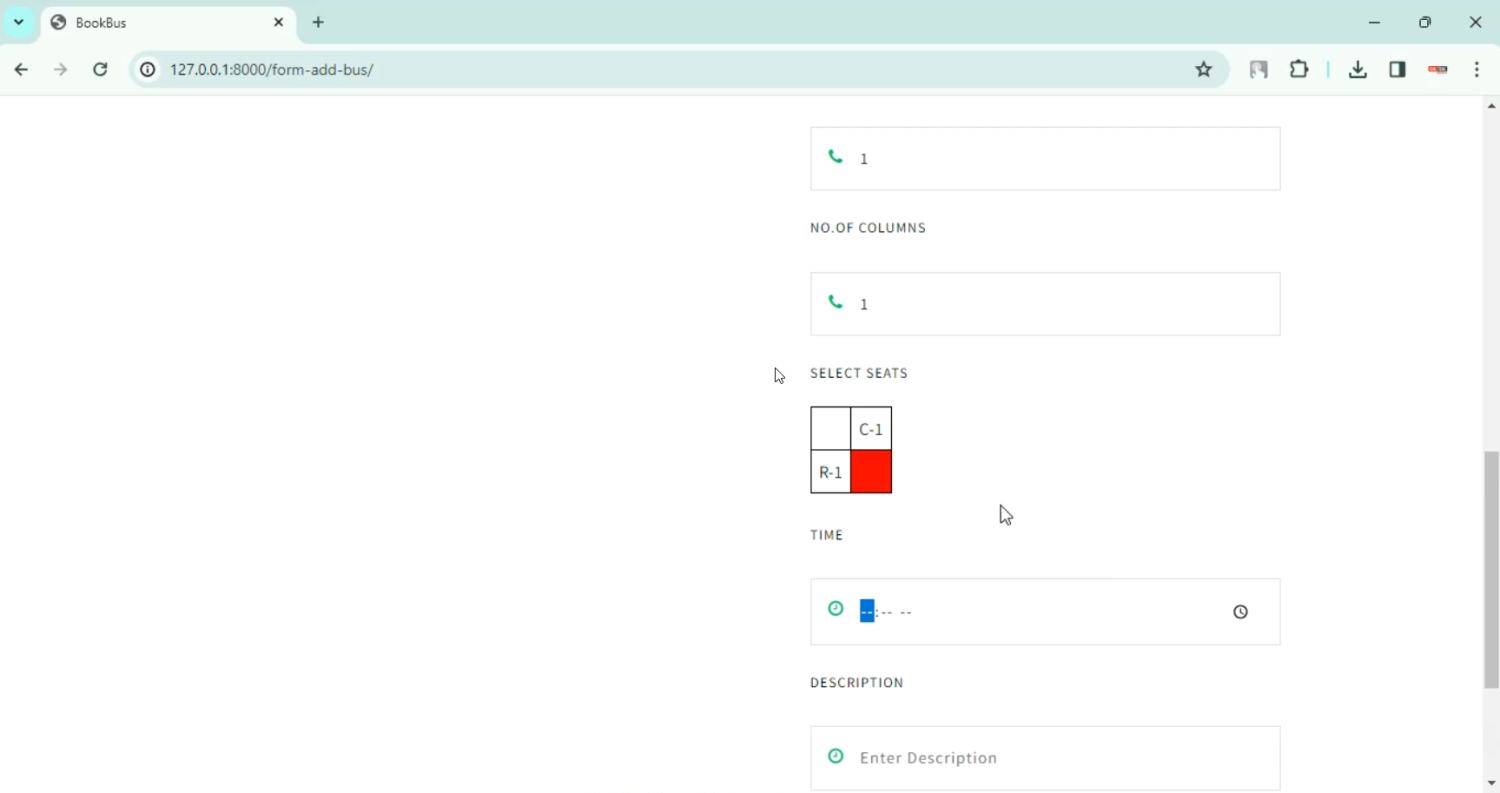Open the time picker clock icon
This screenshot has height=793, width=1500.
coord(1240,612)
